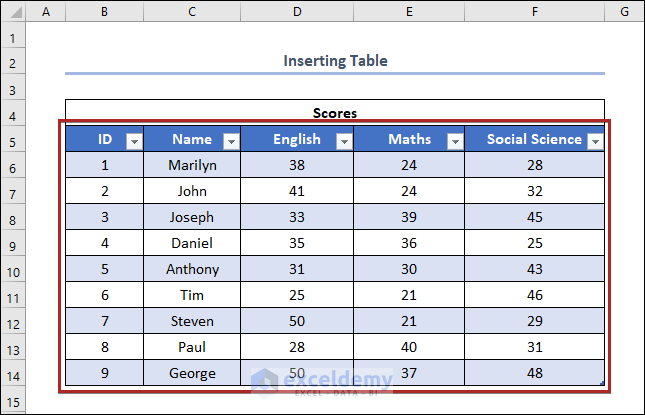
Task: Open the Social Science filter dropdown
Action: (x=595, y=141)
